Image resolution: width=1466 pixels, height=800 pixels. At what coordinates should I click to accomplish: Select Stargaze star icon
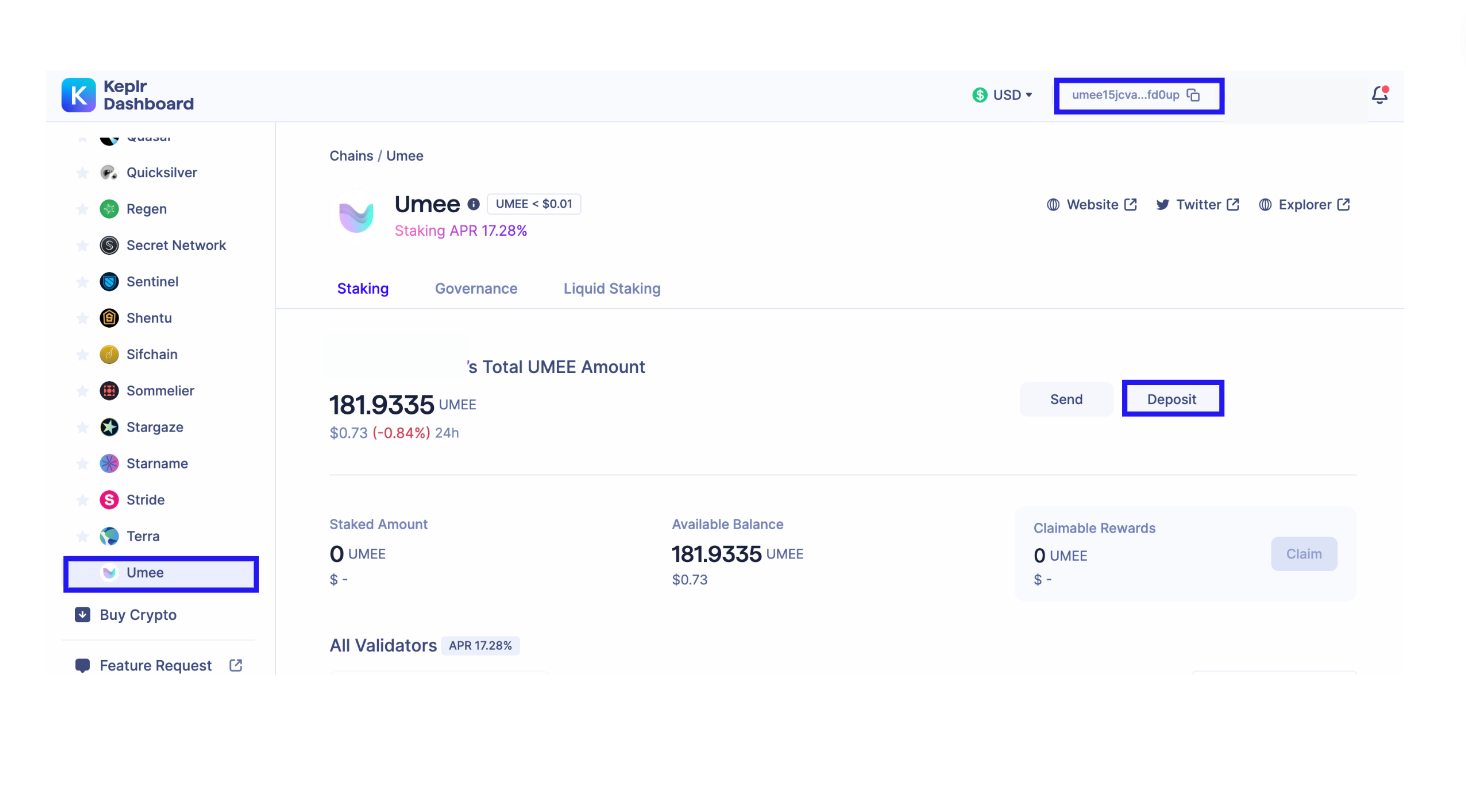click(109, 427)
